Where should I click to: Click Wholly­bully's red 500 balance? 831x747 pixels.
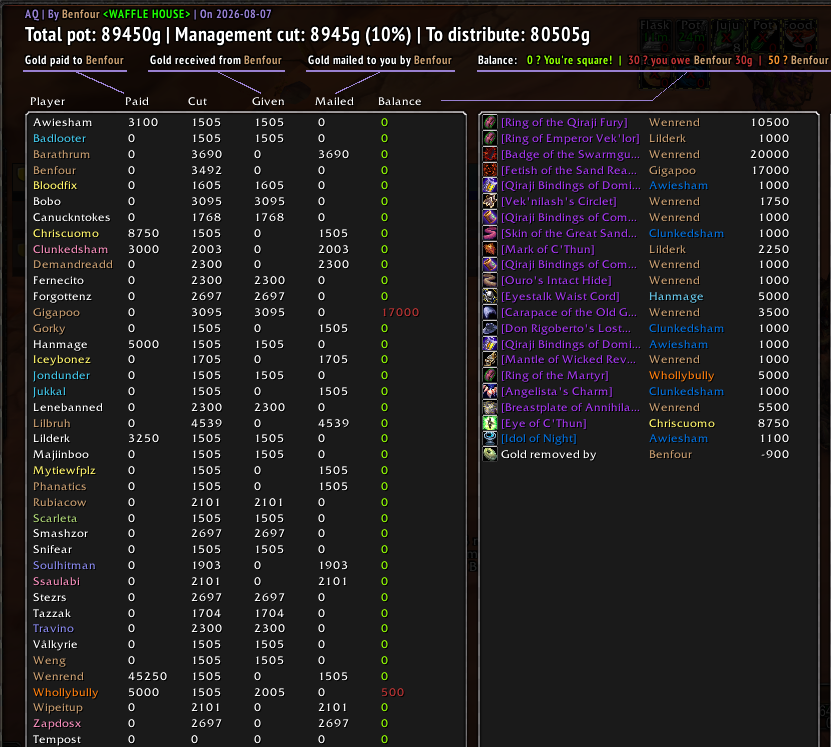click(x=392, y=692)
